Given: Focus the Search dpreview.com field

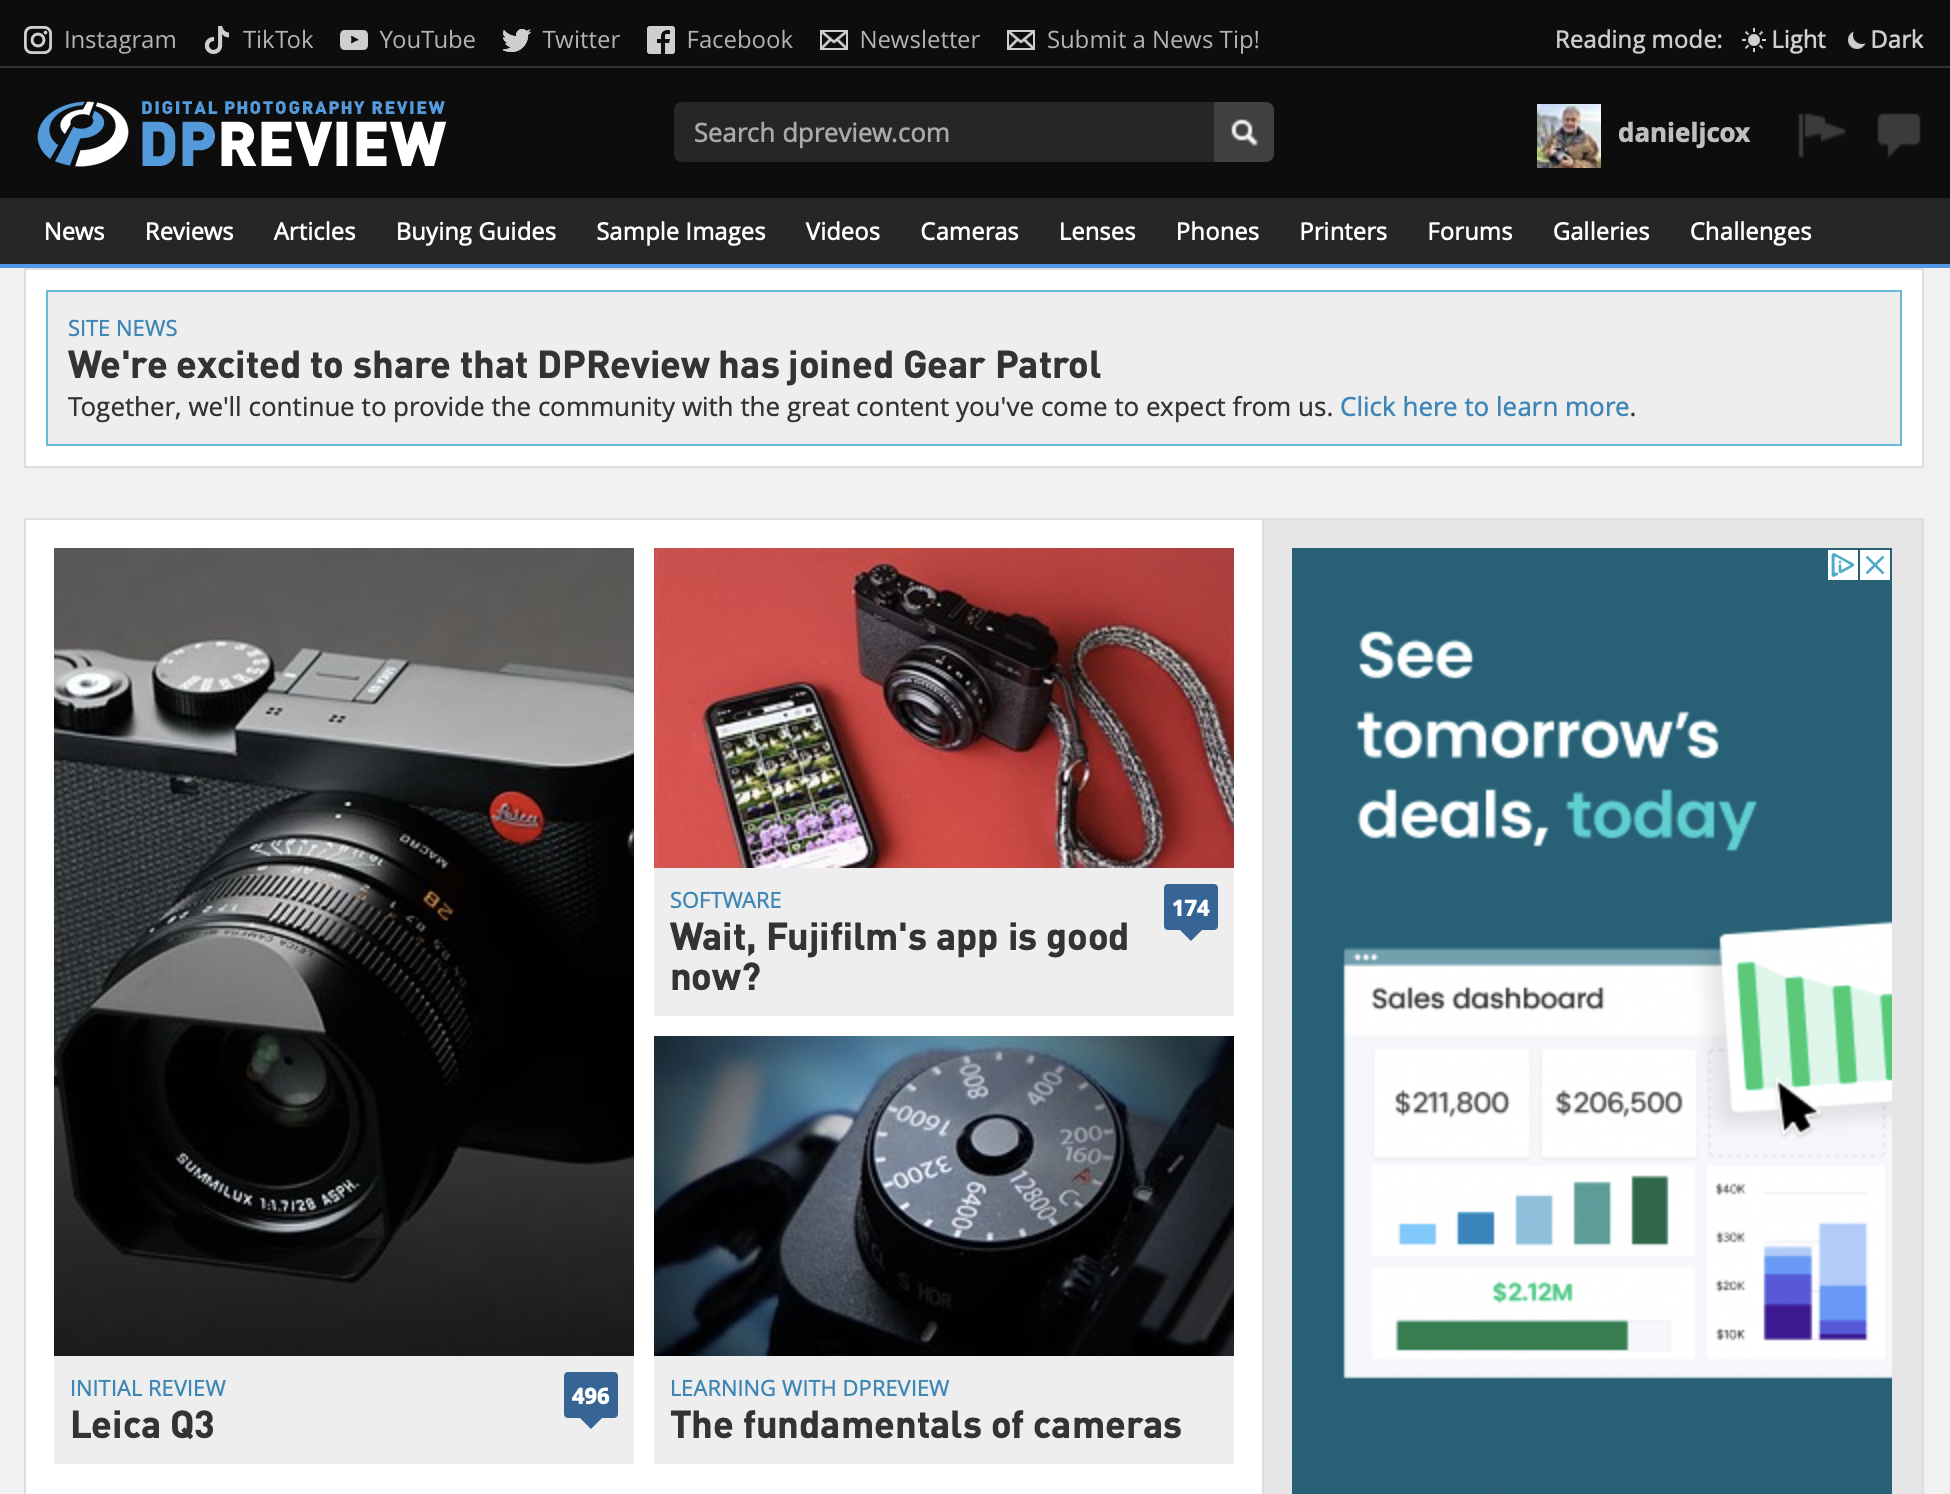Looking at the screenshot, I should (943, 132).
